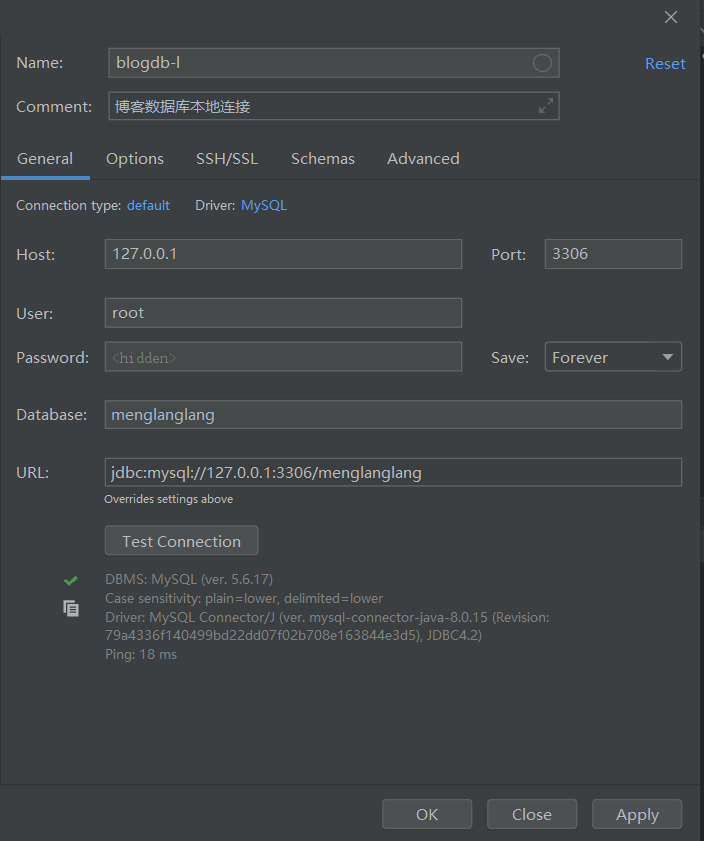This screenshot has height=841, width=704.
Task: Focus the Comment input field
Action: 334,106
